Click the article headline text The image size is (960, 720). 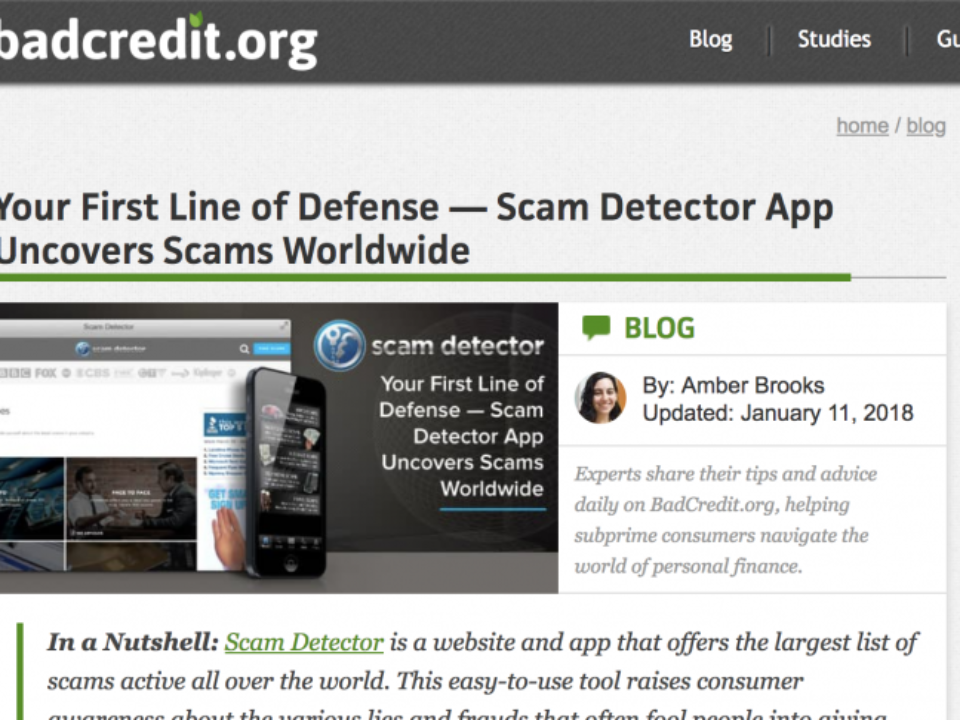(x=416, y=229)
